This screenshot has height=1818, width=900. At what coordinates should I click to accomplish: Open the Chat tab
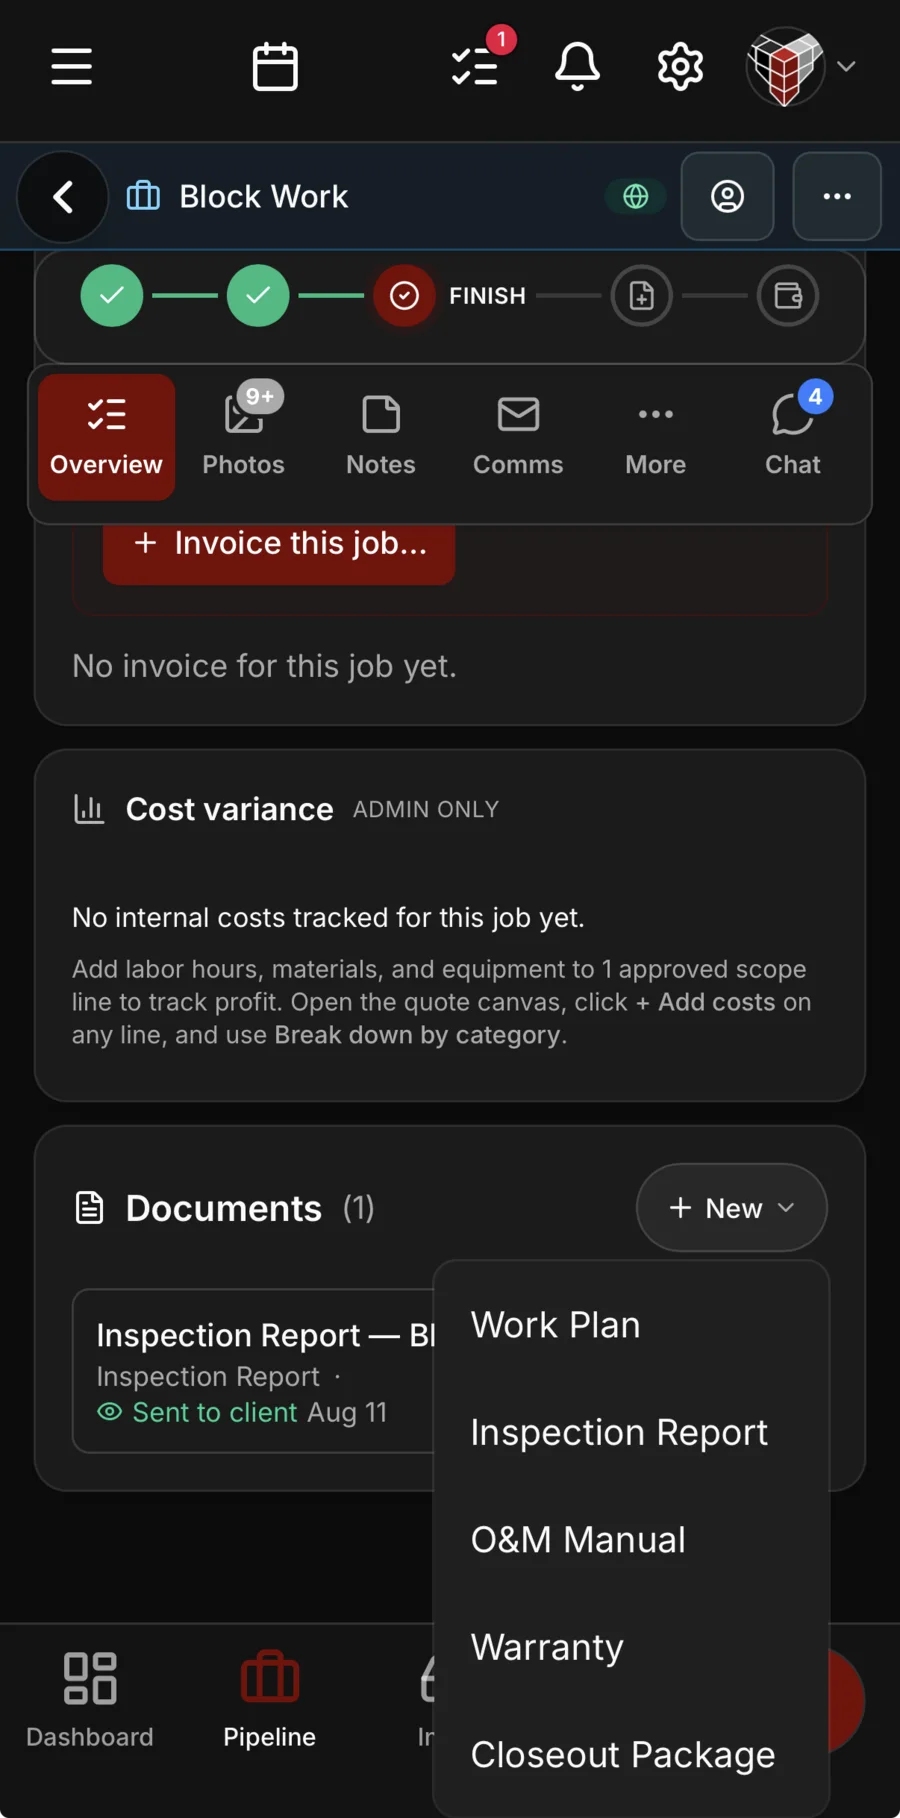click(793, 437)
